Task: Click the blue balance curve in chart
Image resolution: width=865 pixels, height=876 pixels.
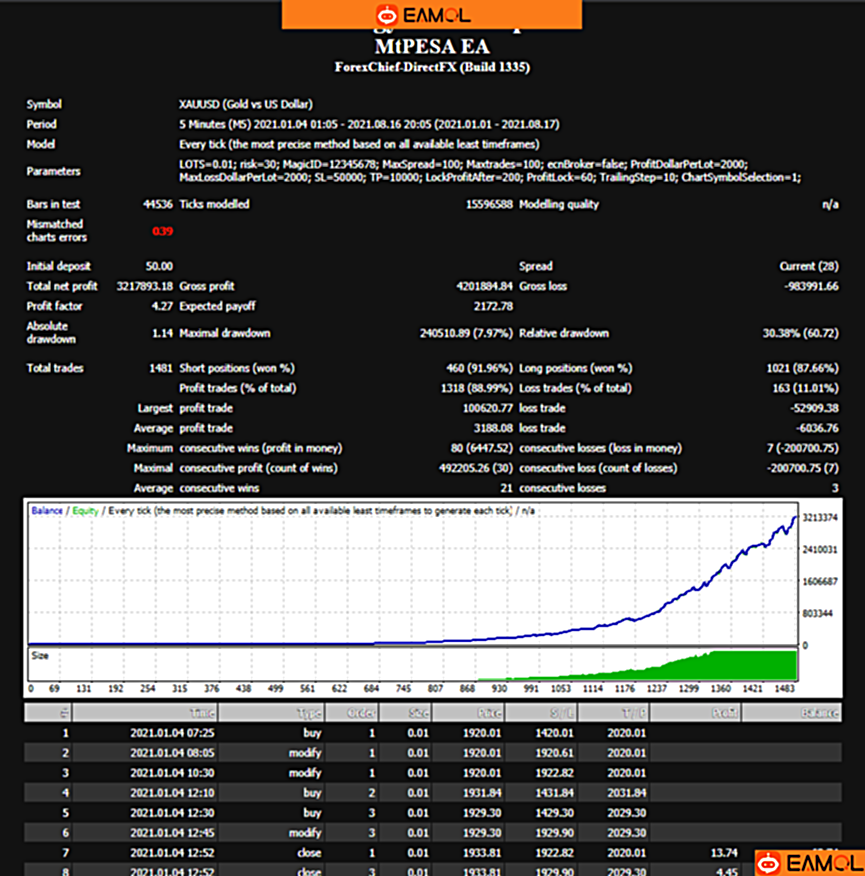Action: coord(700,591)
